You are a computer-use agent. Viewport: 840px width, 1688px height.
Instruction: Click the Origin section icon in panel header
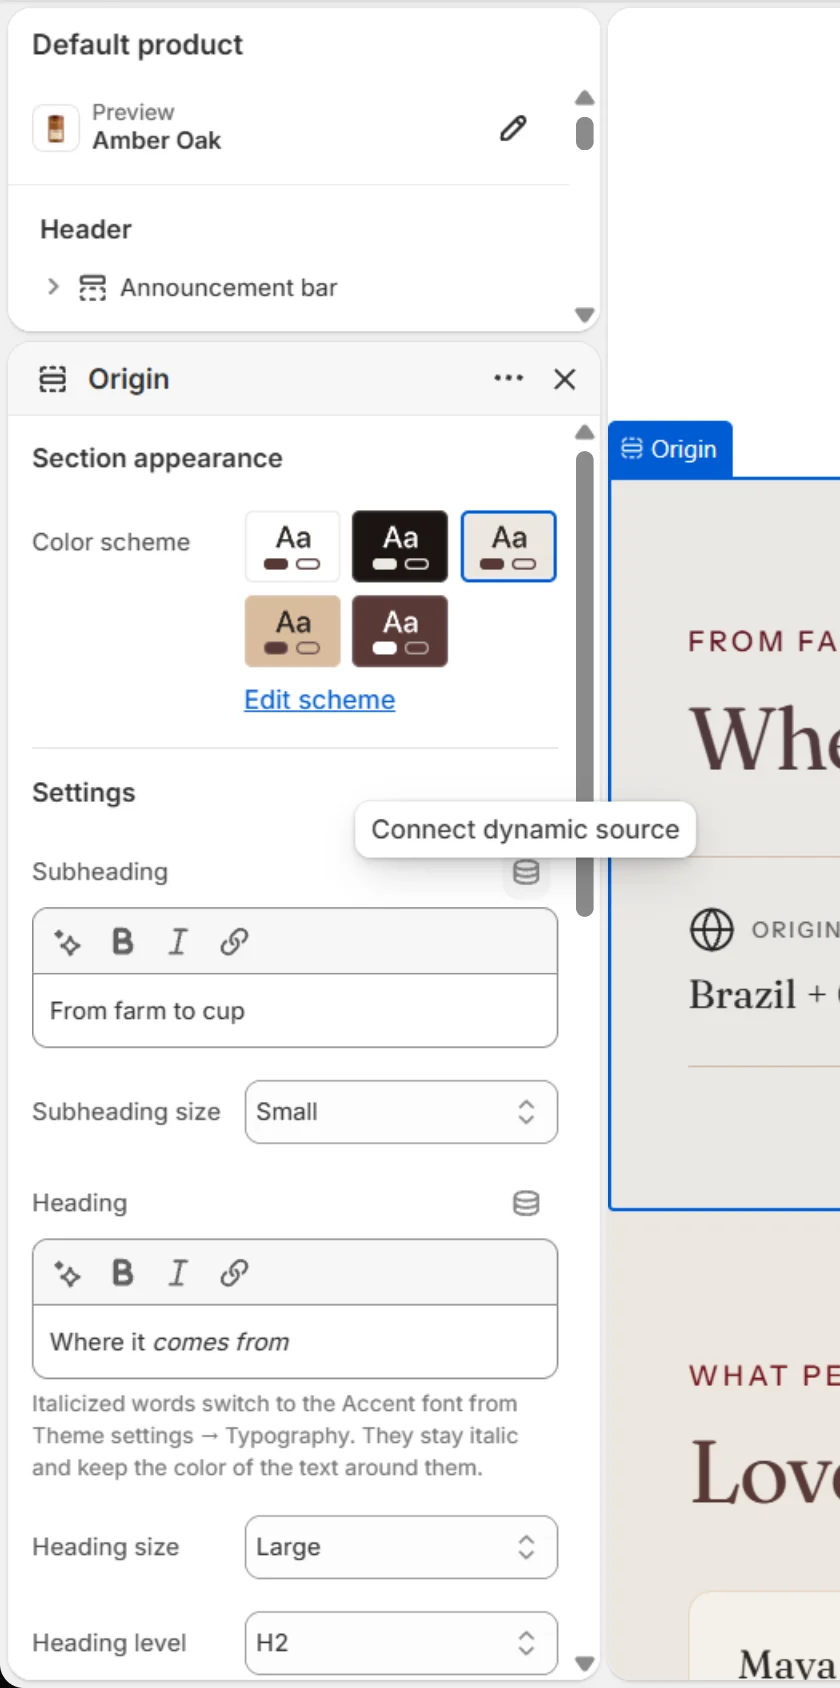click(x=53, y=379)
